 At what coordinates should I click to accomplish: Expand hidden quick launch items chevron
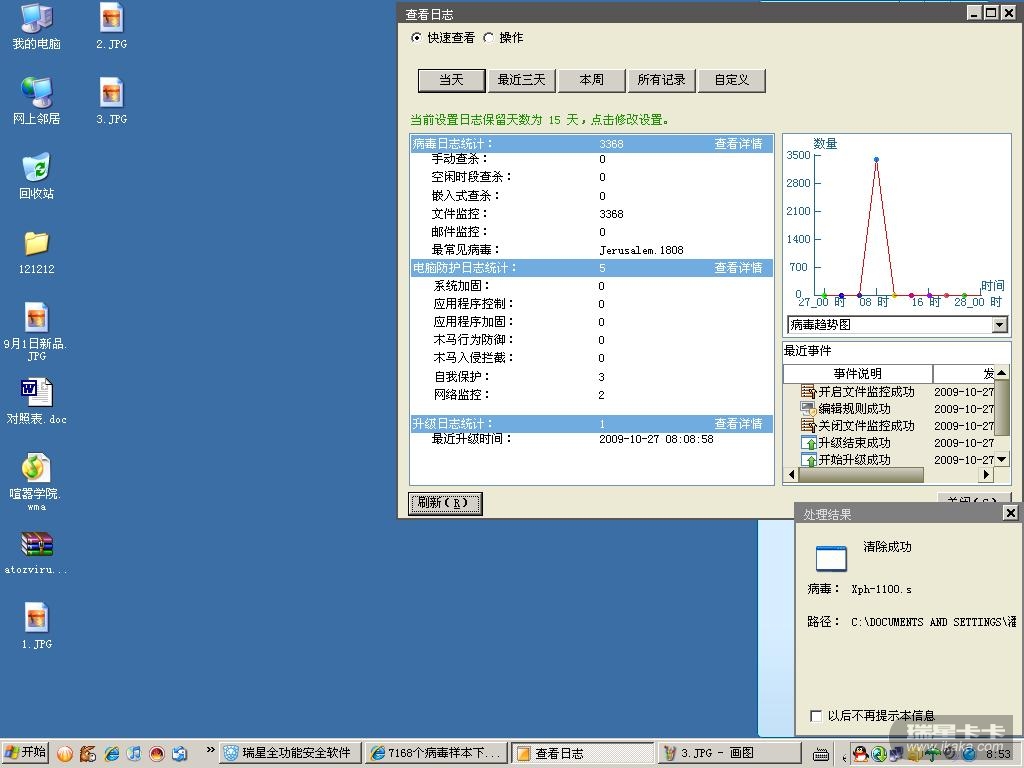tap(210, 750)
